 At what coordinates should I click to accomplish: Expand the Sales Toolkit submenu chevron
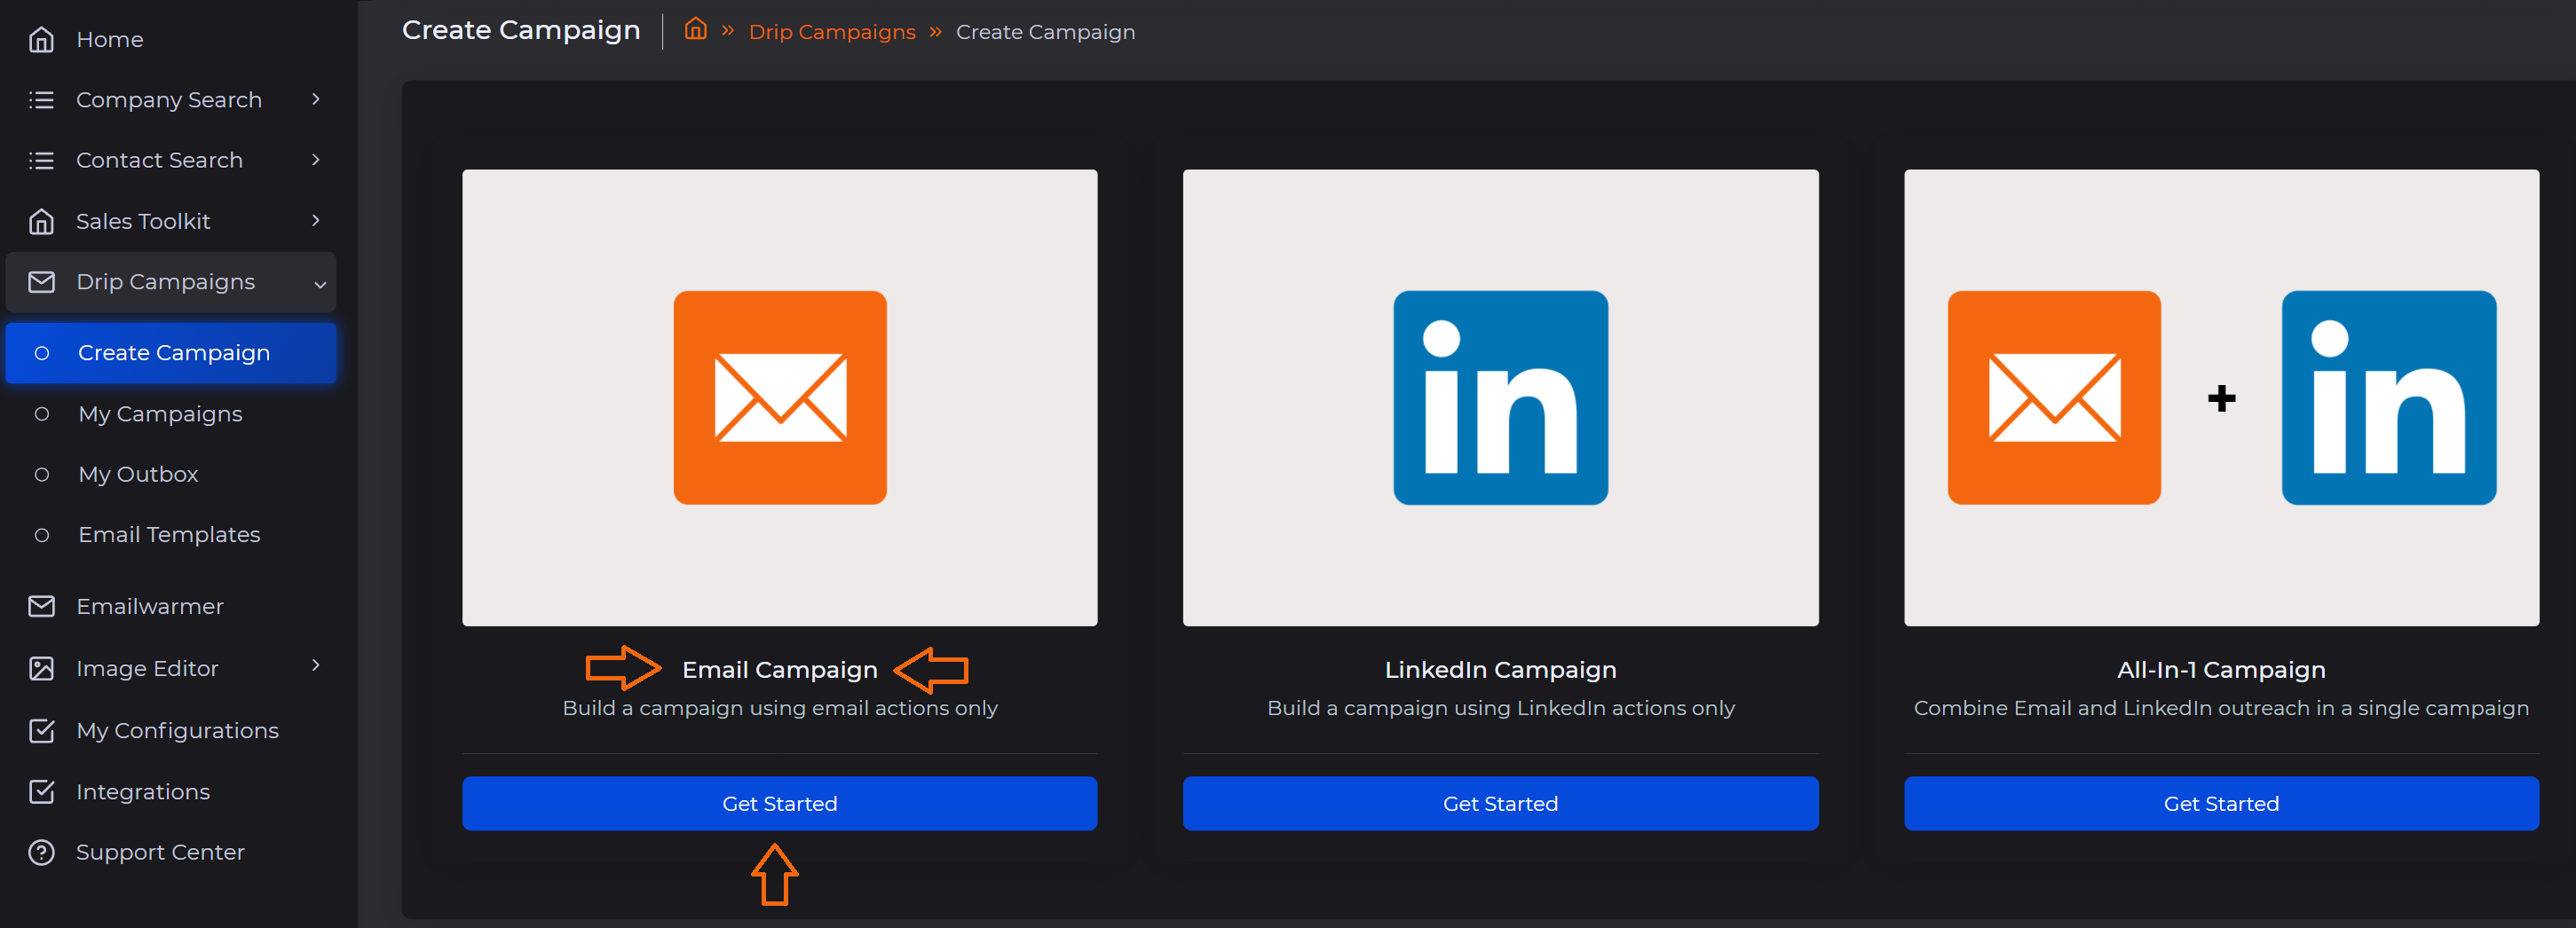(x=316, y=220)
